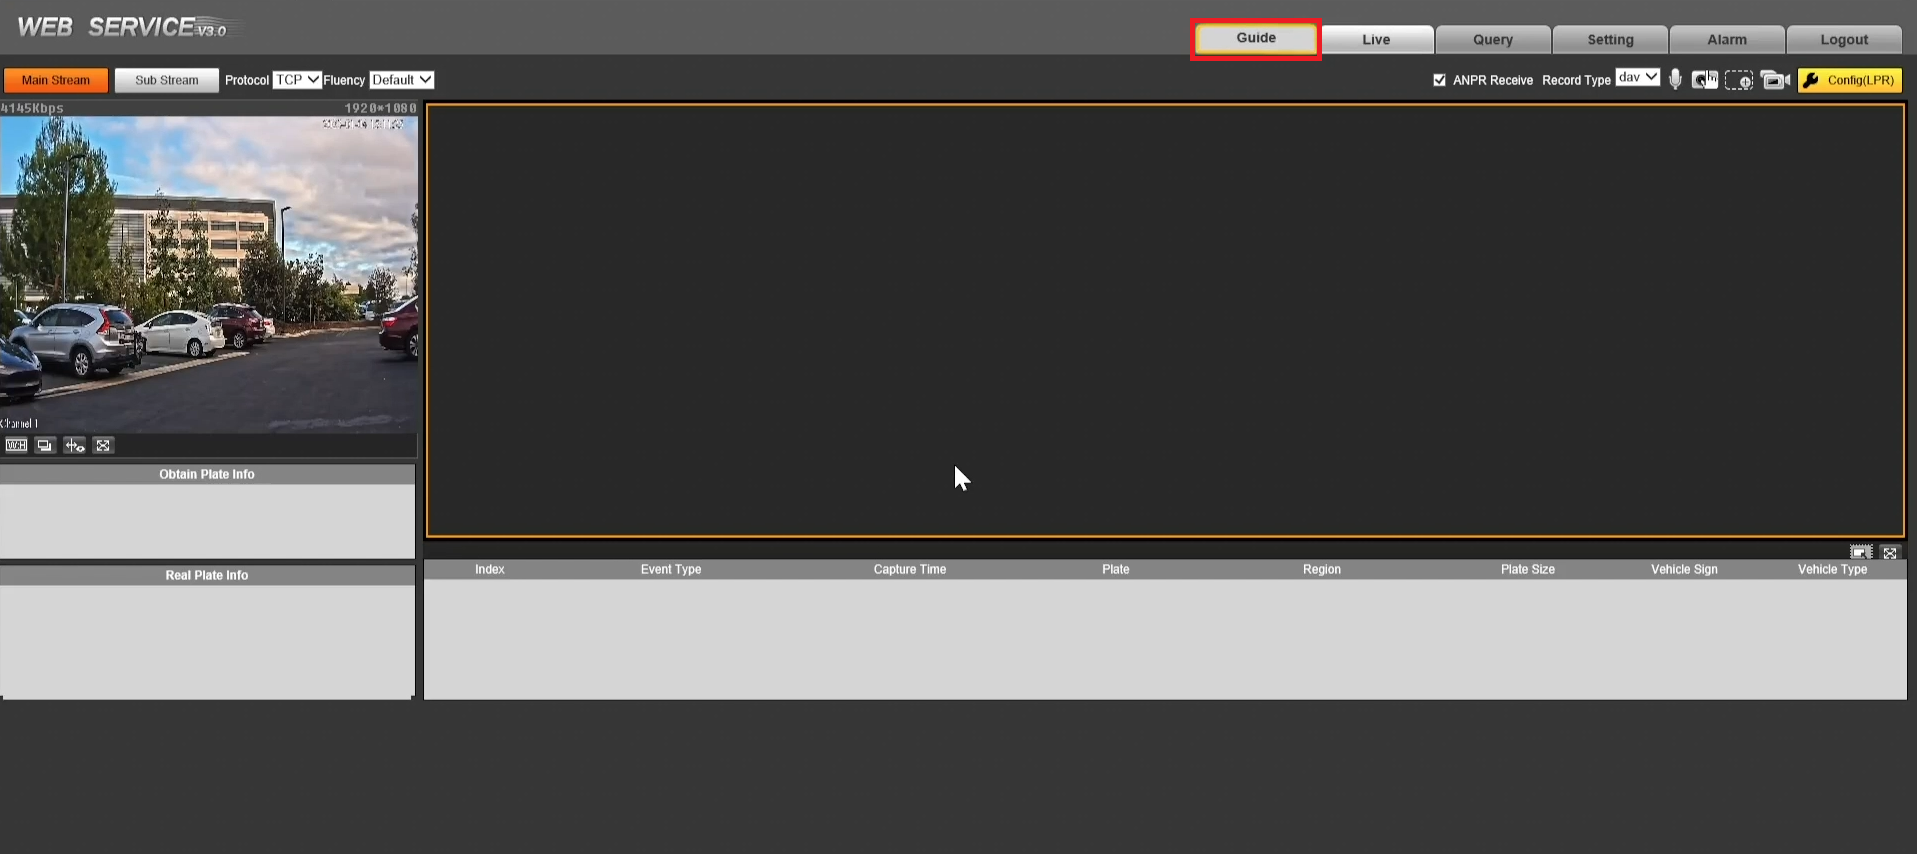Uncheck the ANPR Receive checkbox
The width and height of the screenshot is (1917, 854).
click(1439, 80)
